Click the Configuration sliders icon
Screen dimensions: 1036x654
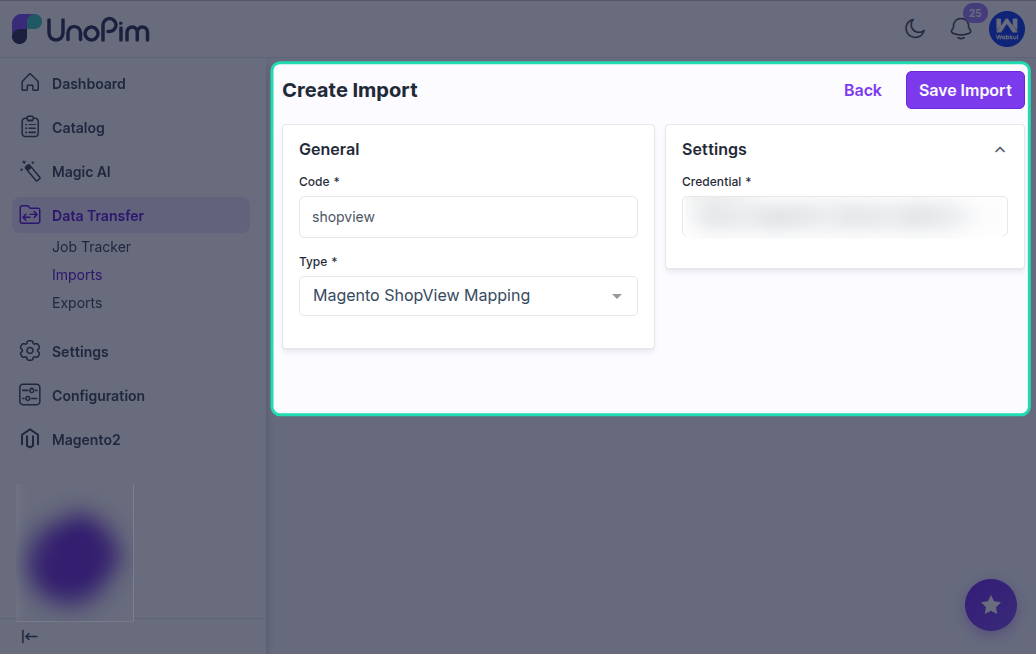click(30, 395)
